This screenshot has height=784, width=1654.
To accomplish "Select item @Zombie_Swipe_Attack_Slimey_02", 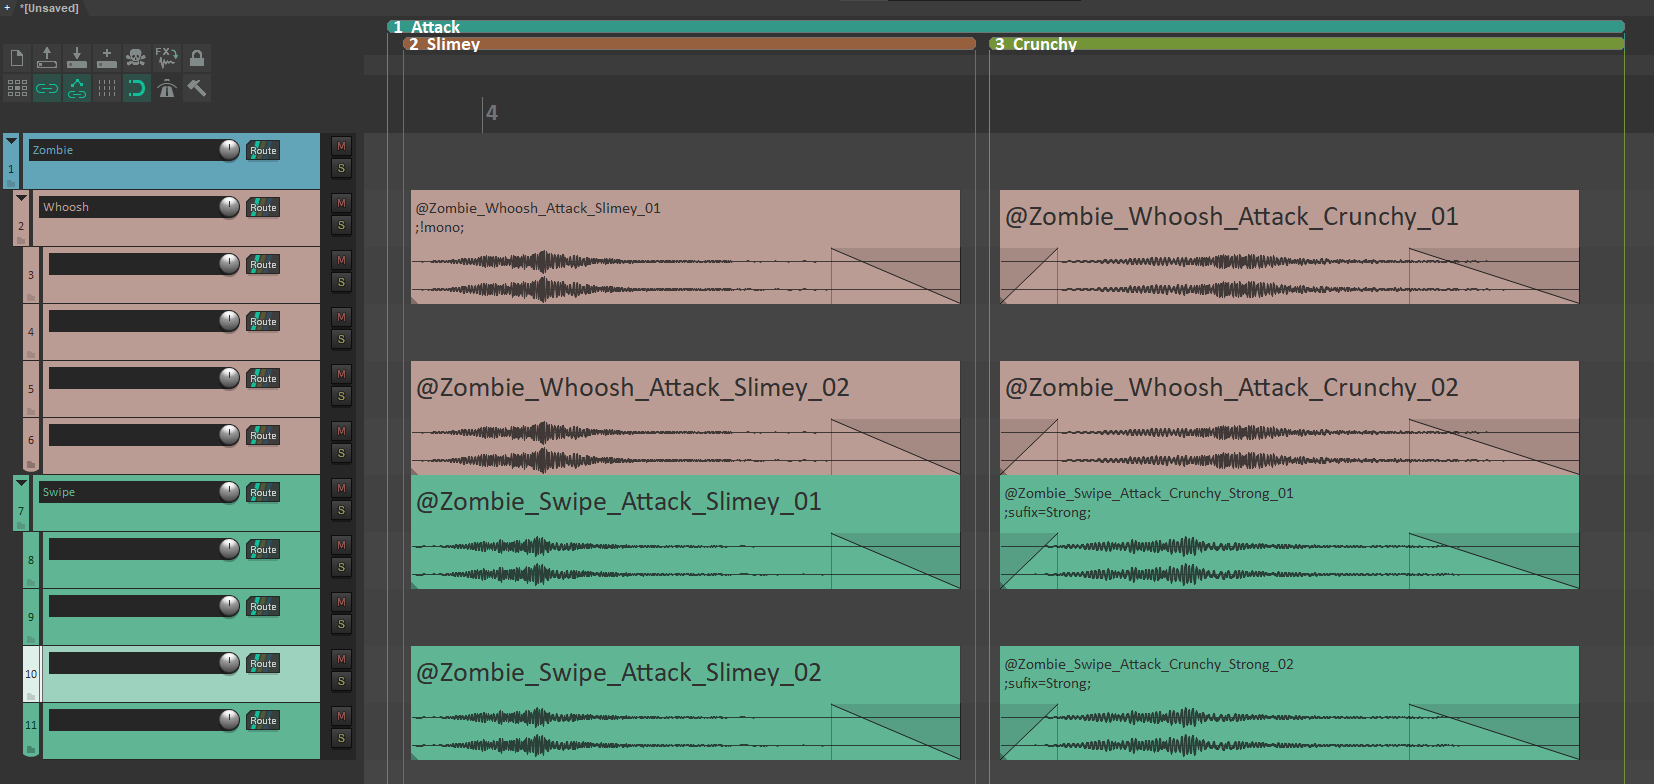I will point(685,703).
